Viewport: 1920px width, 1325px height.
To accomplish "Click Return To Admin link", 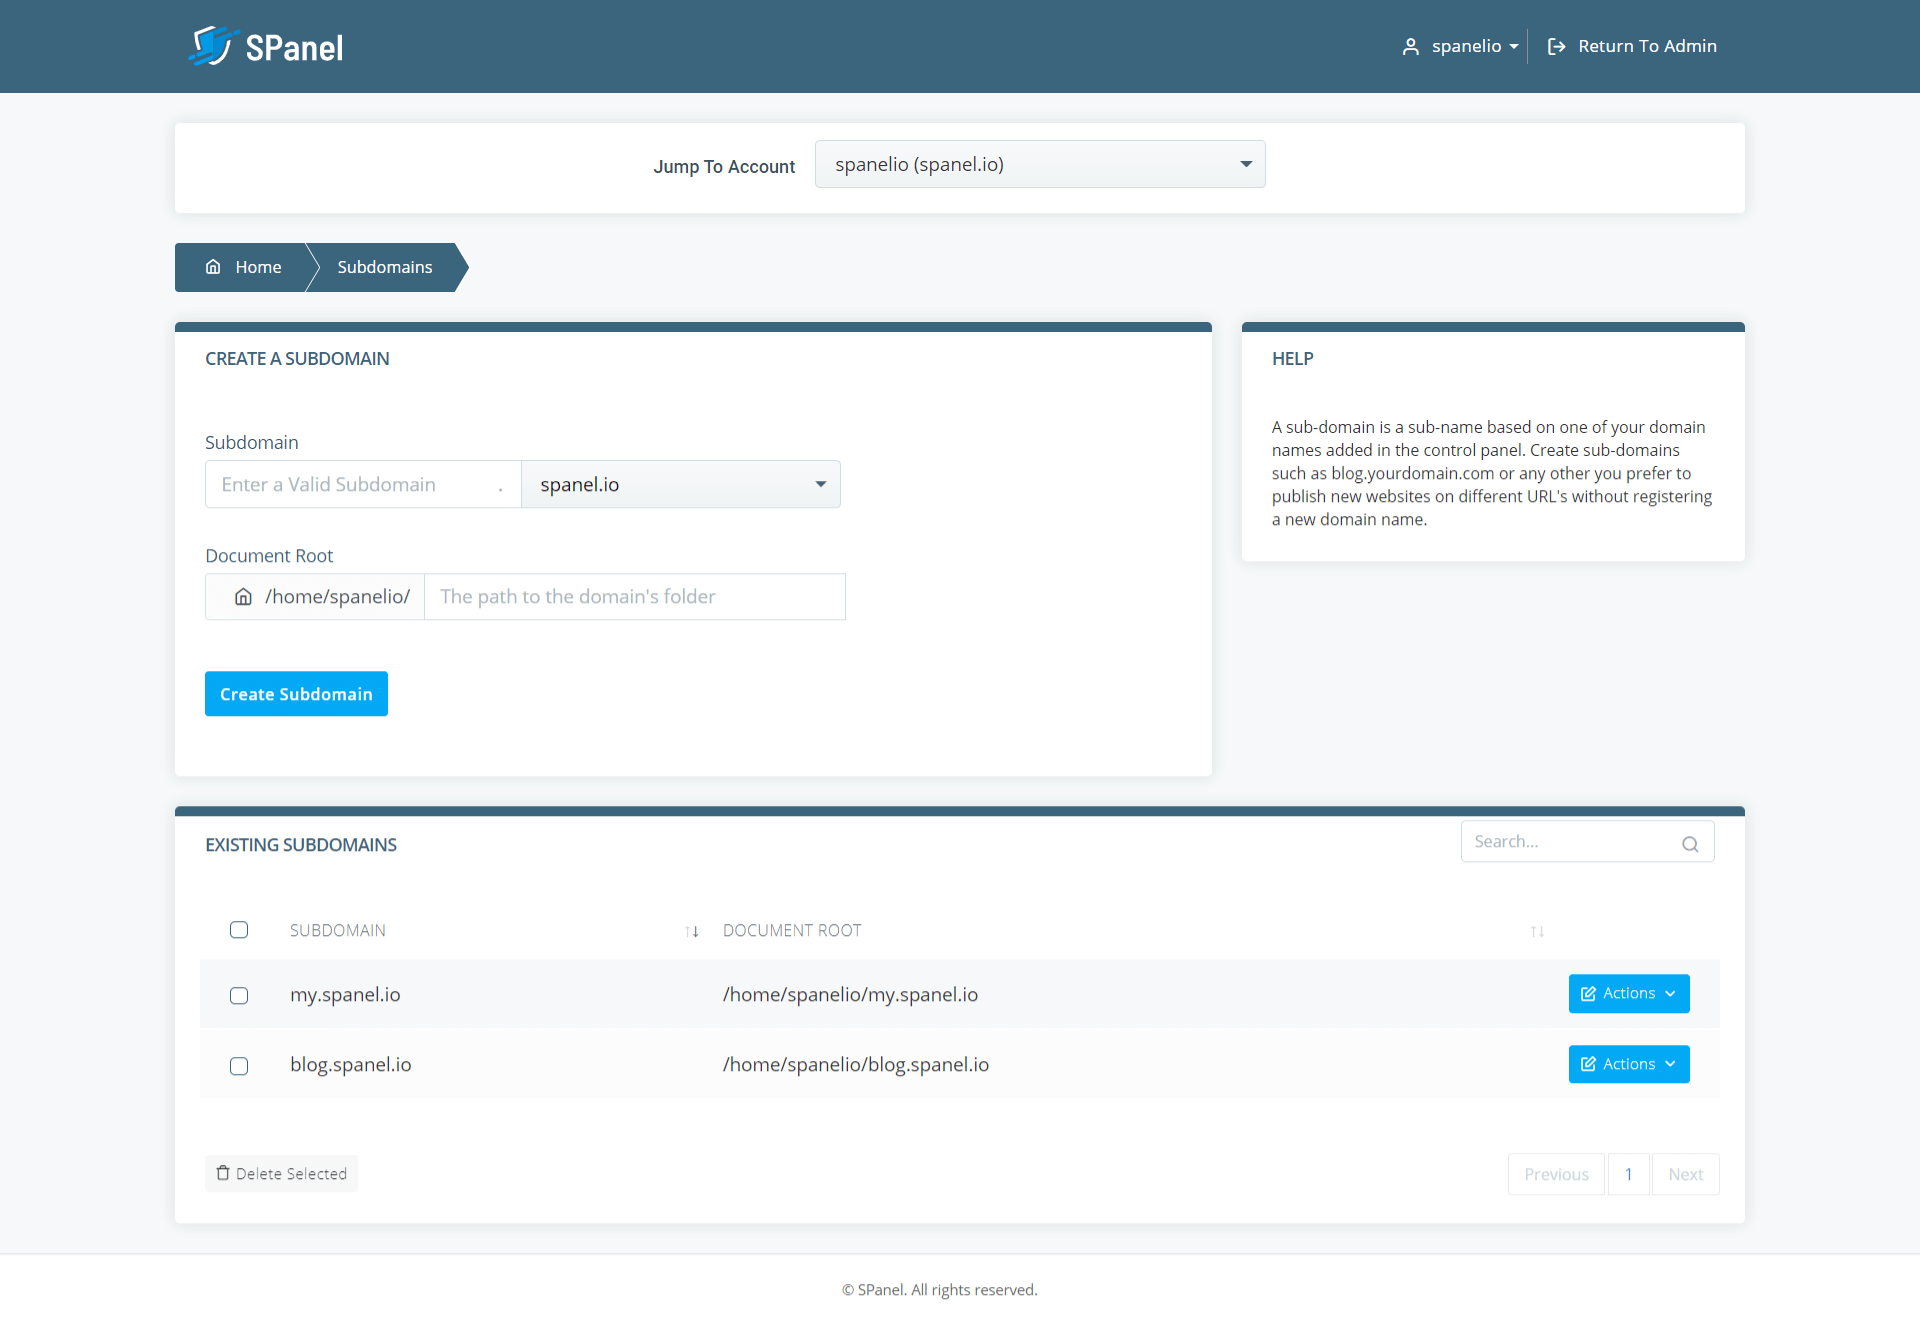I will tap(1632, 46).
